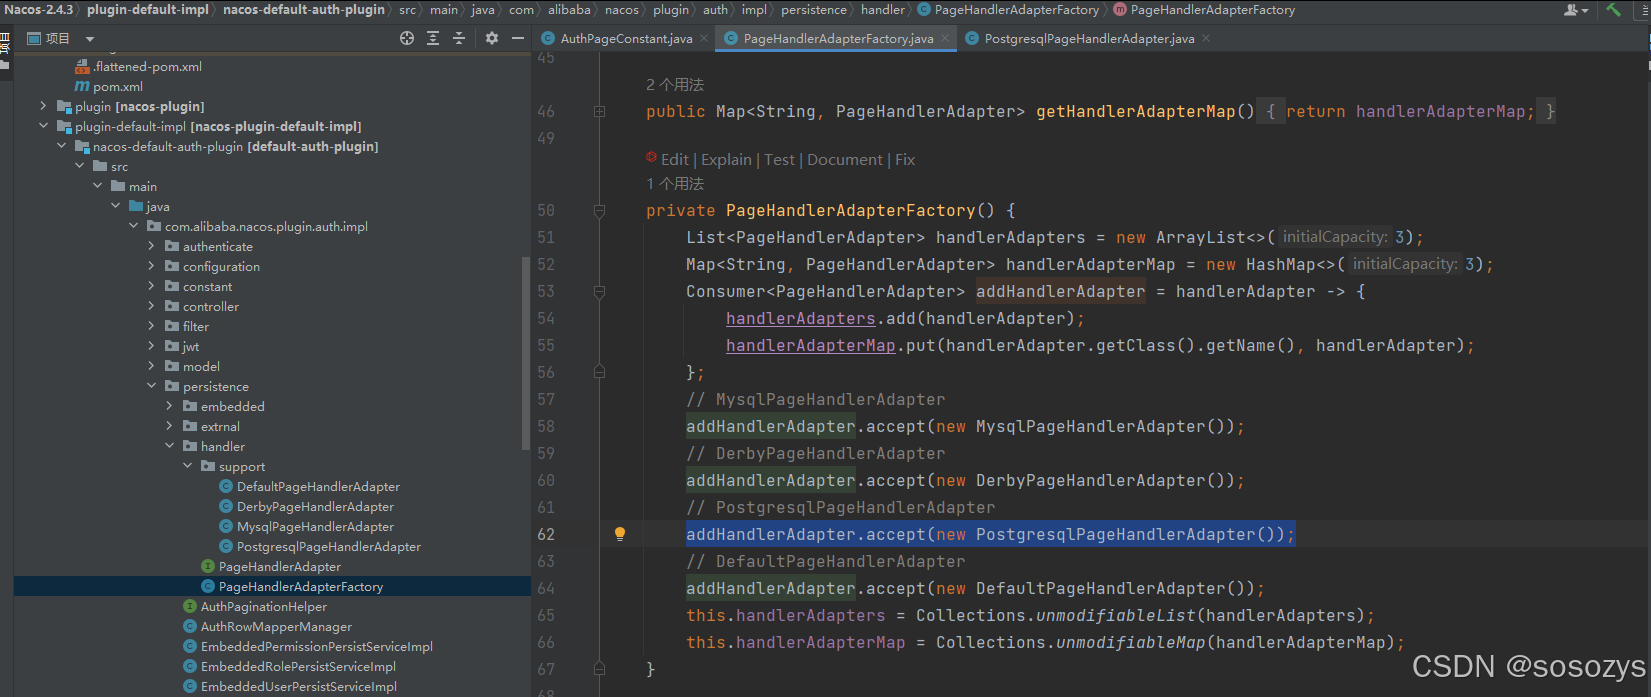Screen dimensions: 1651x697
Task: Click the persistence breadcrumb in navigation bar
Action: tap(813, 10)
